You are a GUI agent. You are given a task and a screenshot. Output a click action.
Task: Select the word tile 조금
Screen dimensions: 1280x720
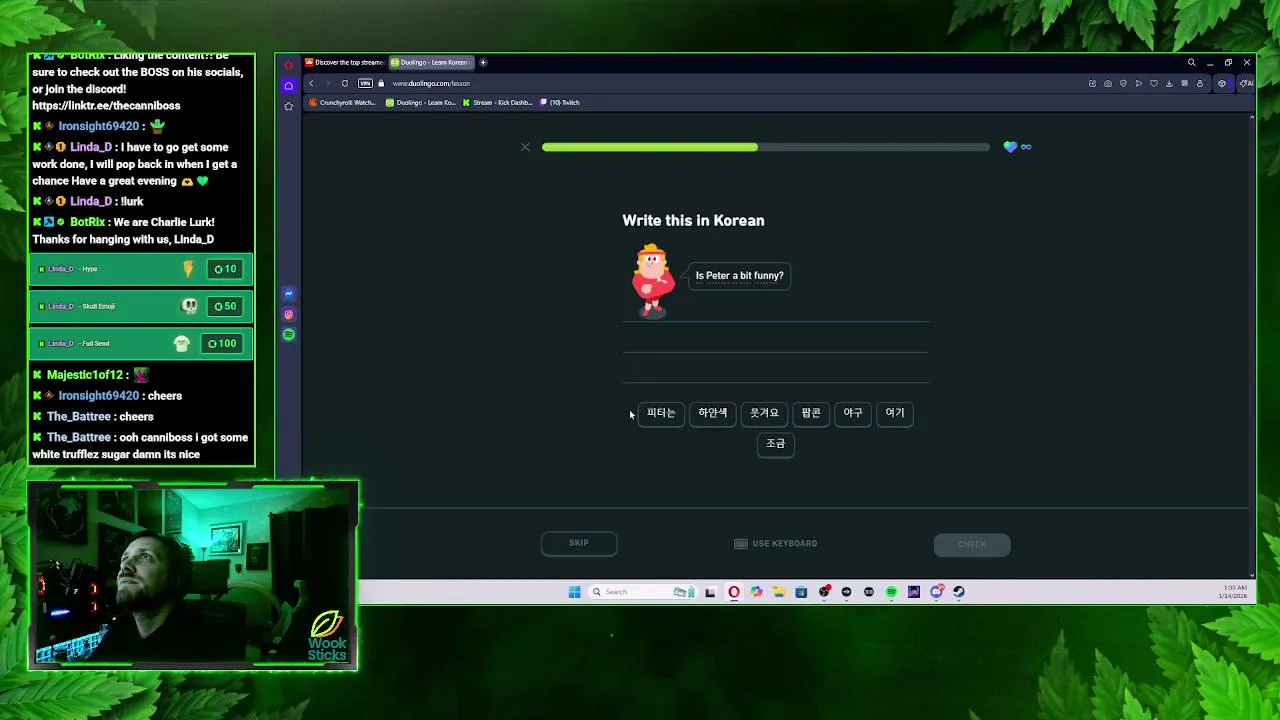(776, 444)
